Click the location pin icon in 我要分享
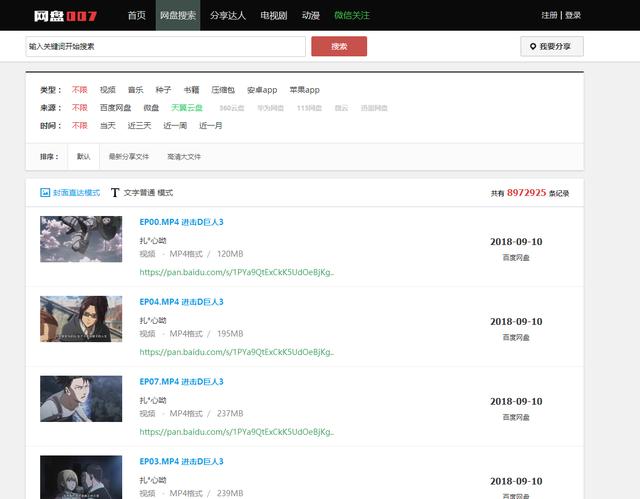Viewport: 640px width, 499px height. click(533, 47)
